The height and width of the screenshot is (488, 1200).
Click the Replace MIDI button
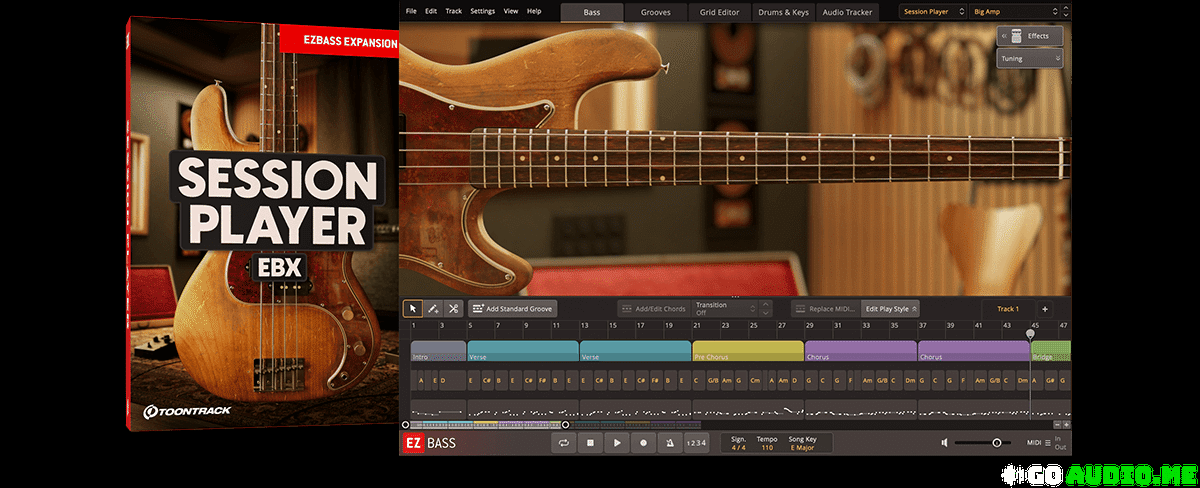(826, 309)
